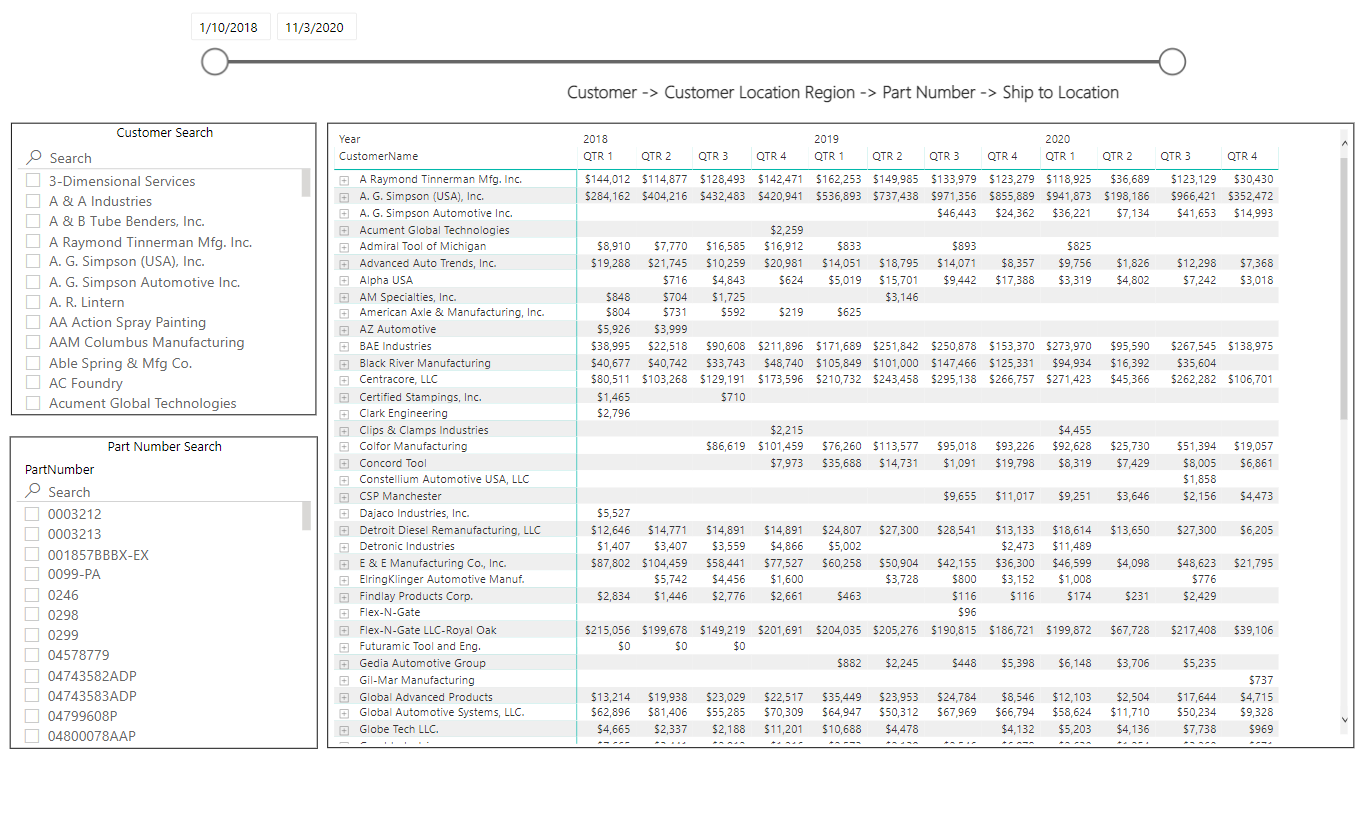Select part number 0003212 checkbox
The image size is (1369, 816).
(x=33, y=514)
